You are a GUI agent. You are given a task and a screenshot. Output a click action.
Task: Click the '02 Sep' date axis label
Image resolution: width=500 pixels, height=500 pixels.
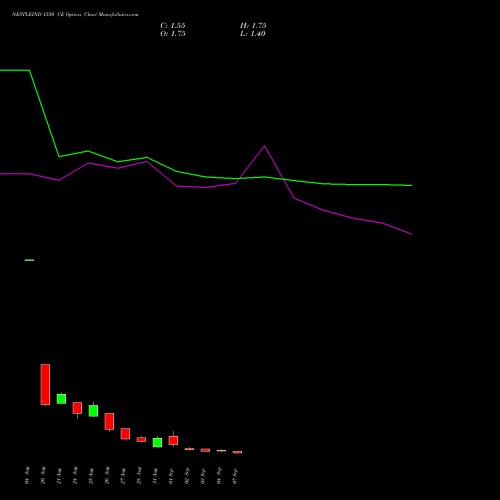tap(187, 475)
